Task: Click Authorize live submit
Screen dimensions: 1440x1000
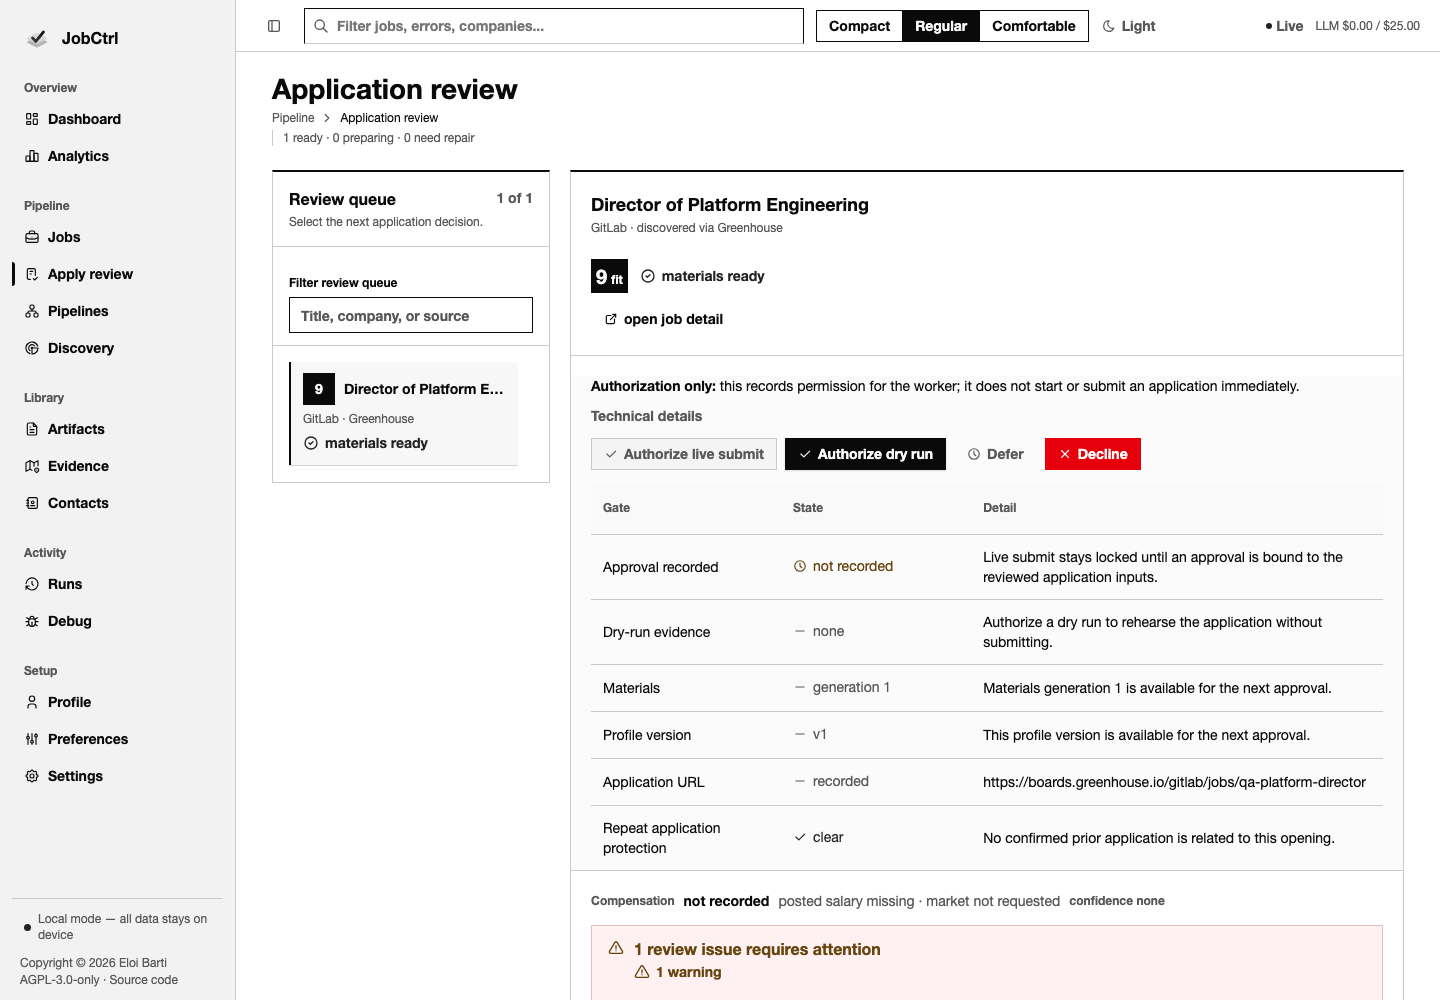Action: pos(684,454)
